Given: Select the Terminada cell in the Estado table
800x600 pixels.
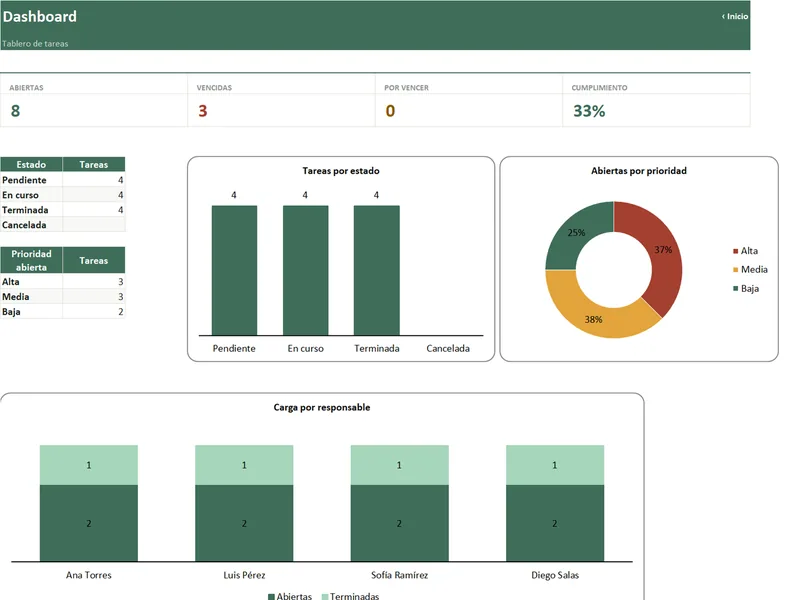Looking at the screenshot, I should (x=31, y=210).
